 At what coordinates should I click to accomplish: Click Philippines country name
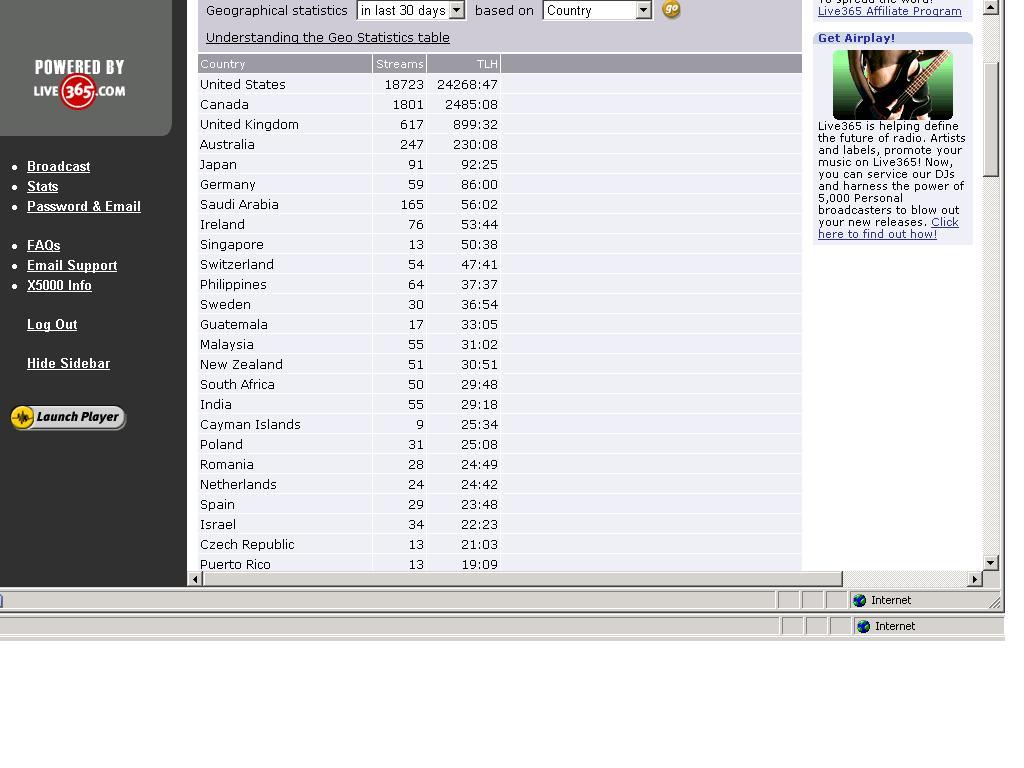tap(233, 285)
